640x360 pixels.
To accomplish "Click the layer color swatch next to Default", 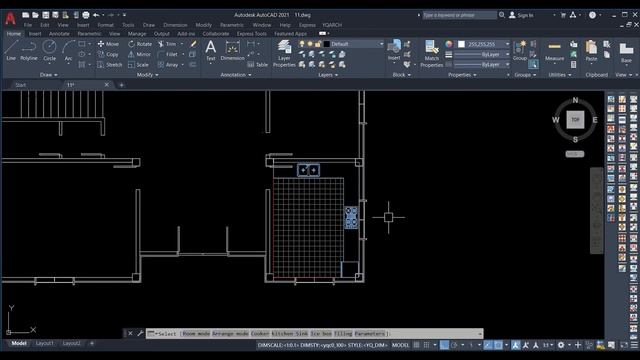I will tap(327, 44).
